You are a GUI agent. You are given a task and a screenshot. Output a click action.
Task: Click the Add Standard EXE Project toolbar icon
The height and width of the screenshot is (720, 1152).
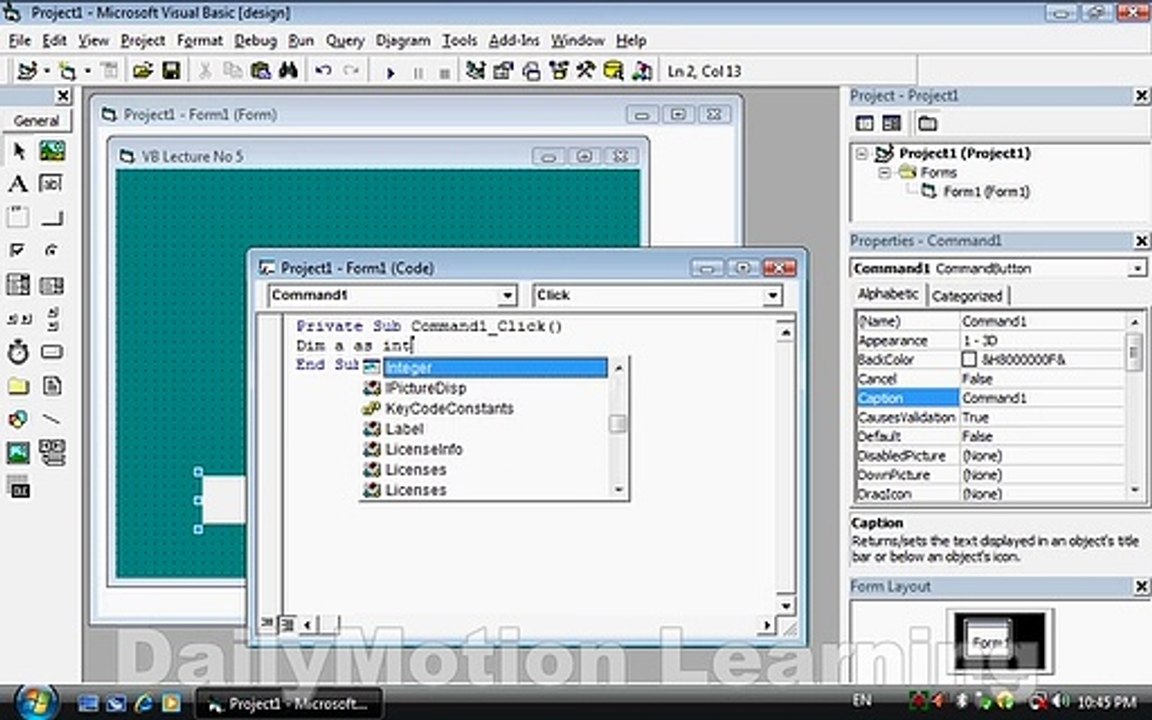[x=26, y=71]
